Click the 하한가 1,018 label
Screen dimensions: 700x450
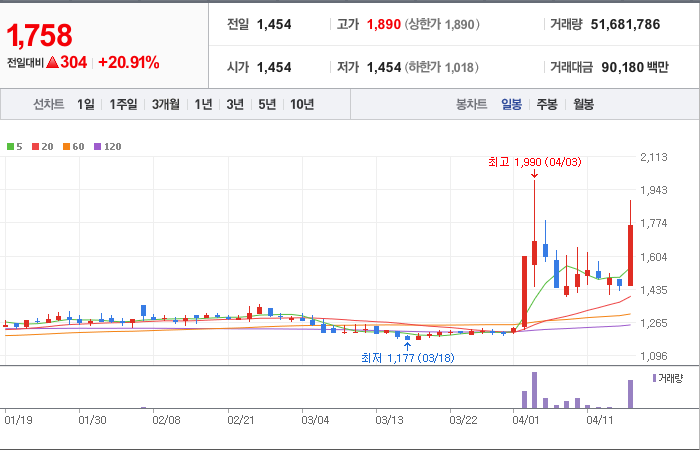coord(442,67)
